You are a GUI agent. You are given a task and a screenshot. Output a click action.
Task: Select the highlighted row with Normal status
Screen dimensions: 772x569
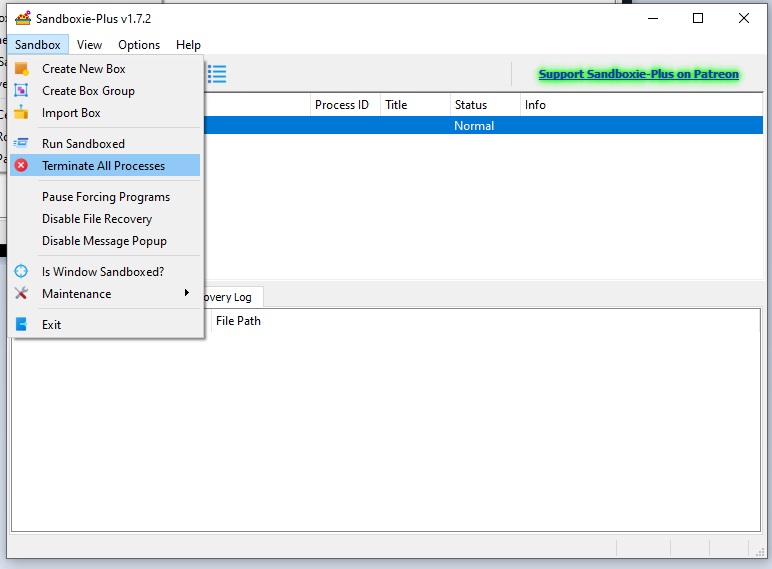pyautogui.click(x=483, y=125)
